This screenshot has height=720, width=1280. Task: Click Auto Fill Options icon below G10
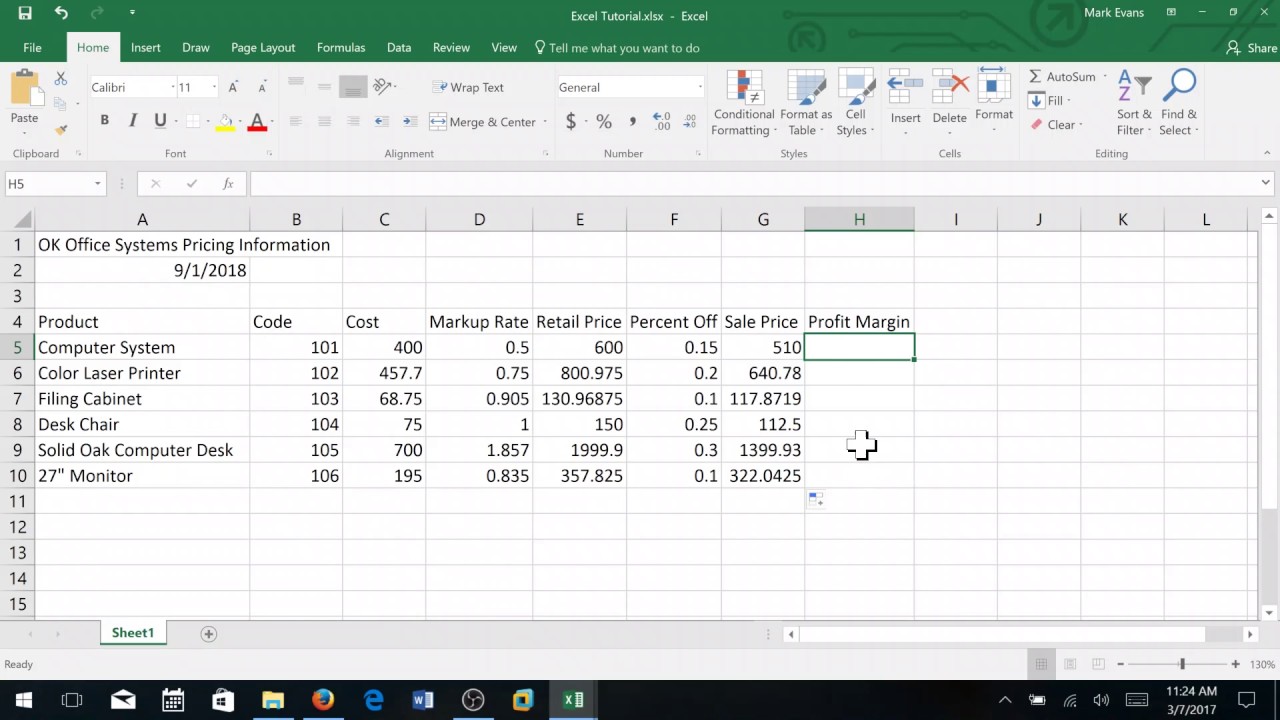(x=816, y=498)
